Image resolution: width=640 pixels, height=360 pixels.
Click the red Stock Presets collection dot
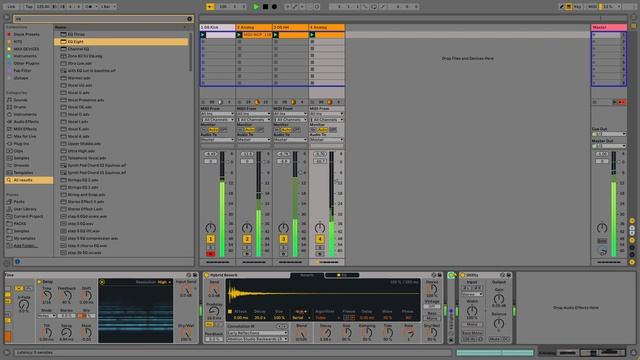[9, 34]
